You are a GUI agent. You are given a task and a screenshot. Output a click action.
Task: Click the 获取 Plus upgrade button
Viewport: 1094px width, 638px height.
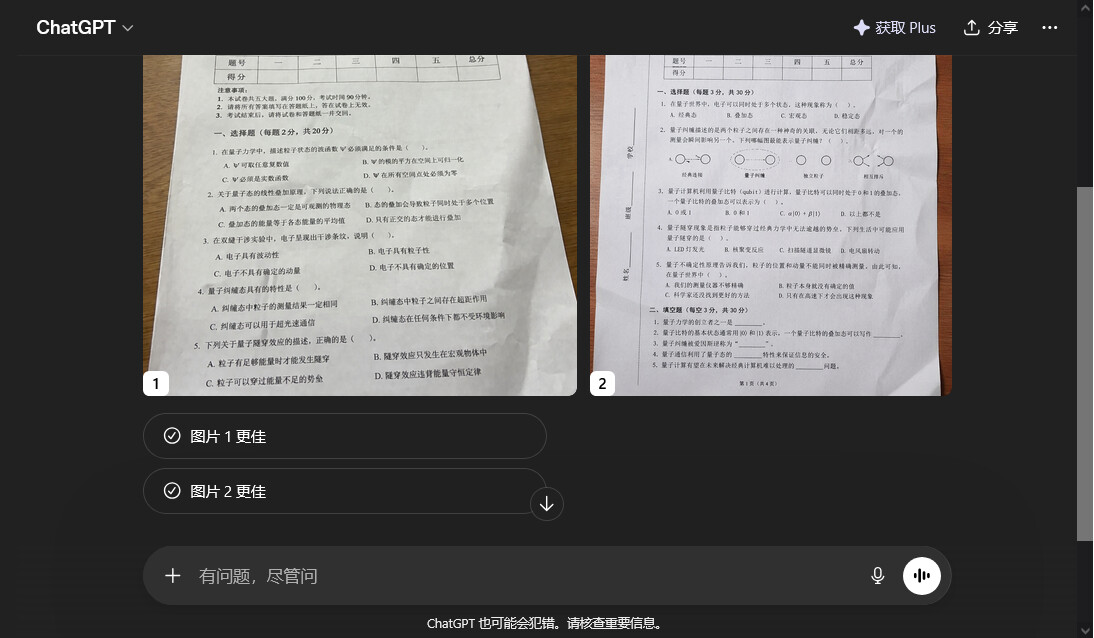(894, 27)
